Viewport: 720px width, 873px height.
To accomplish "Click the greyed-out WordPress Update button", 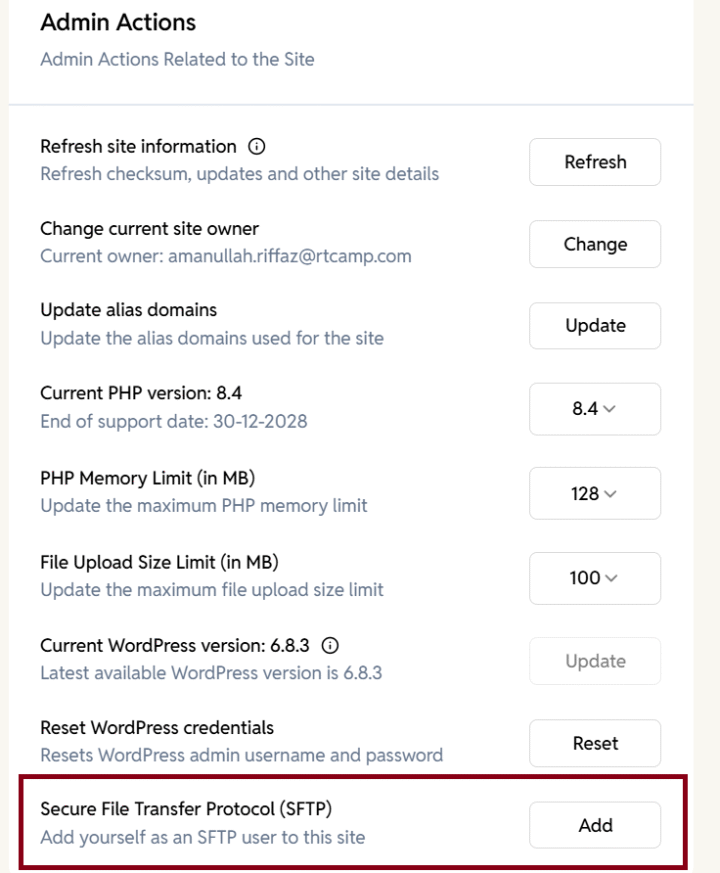I will click(595, 661).
